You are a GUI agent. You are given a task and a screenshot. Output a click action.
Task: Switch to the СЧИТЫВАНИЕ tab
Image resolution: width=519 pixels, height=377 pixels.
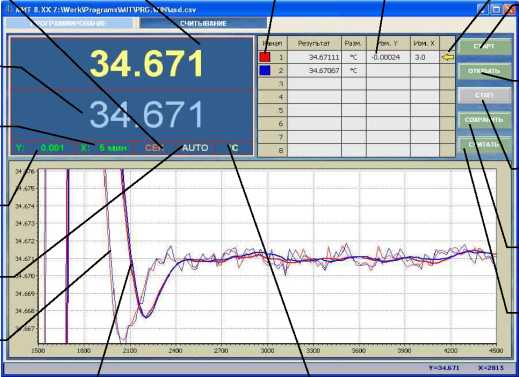(203, 23)
